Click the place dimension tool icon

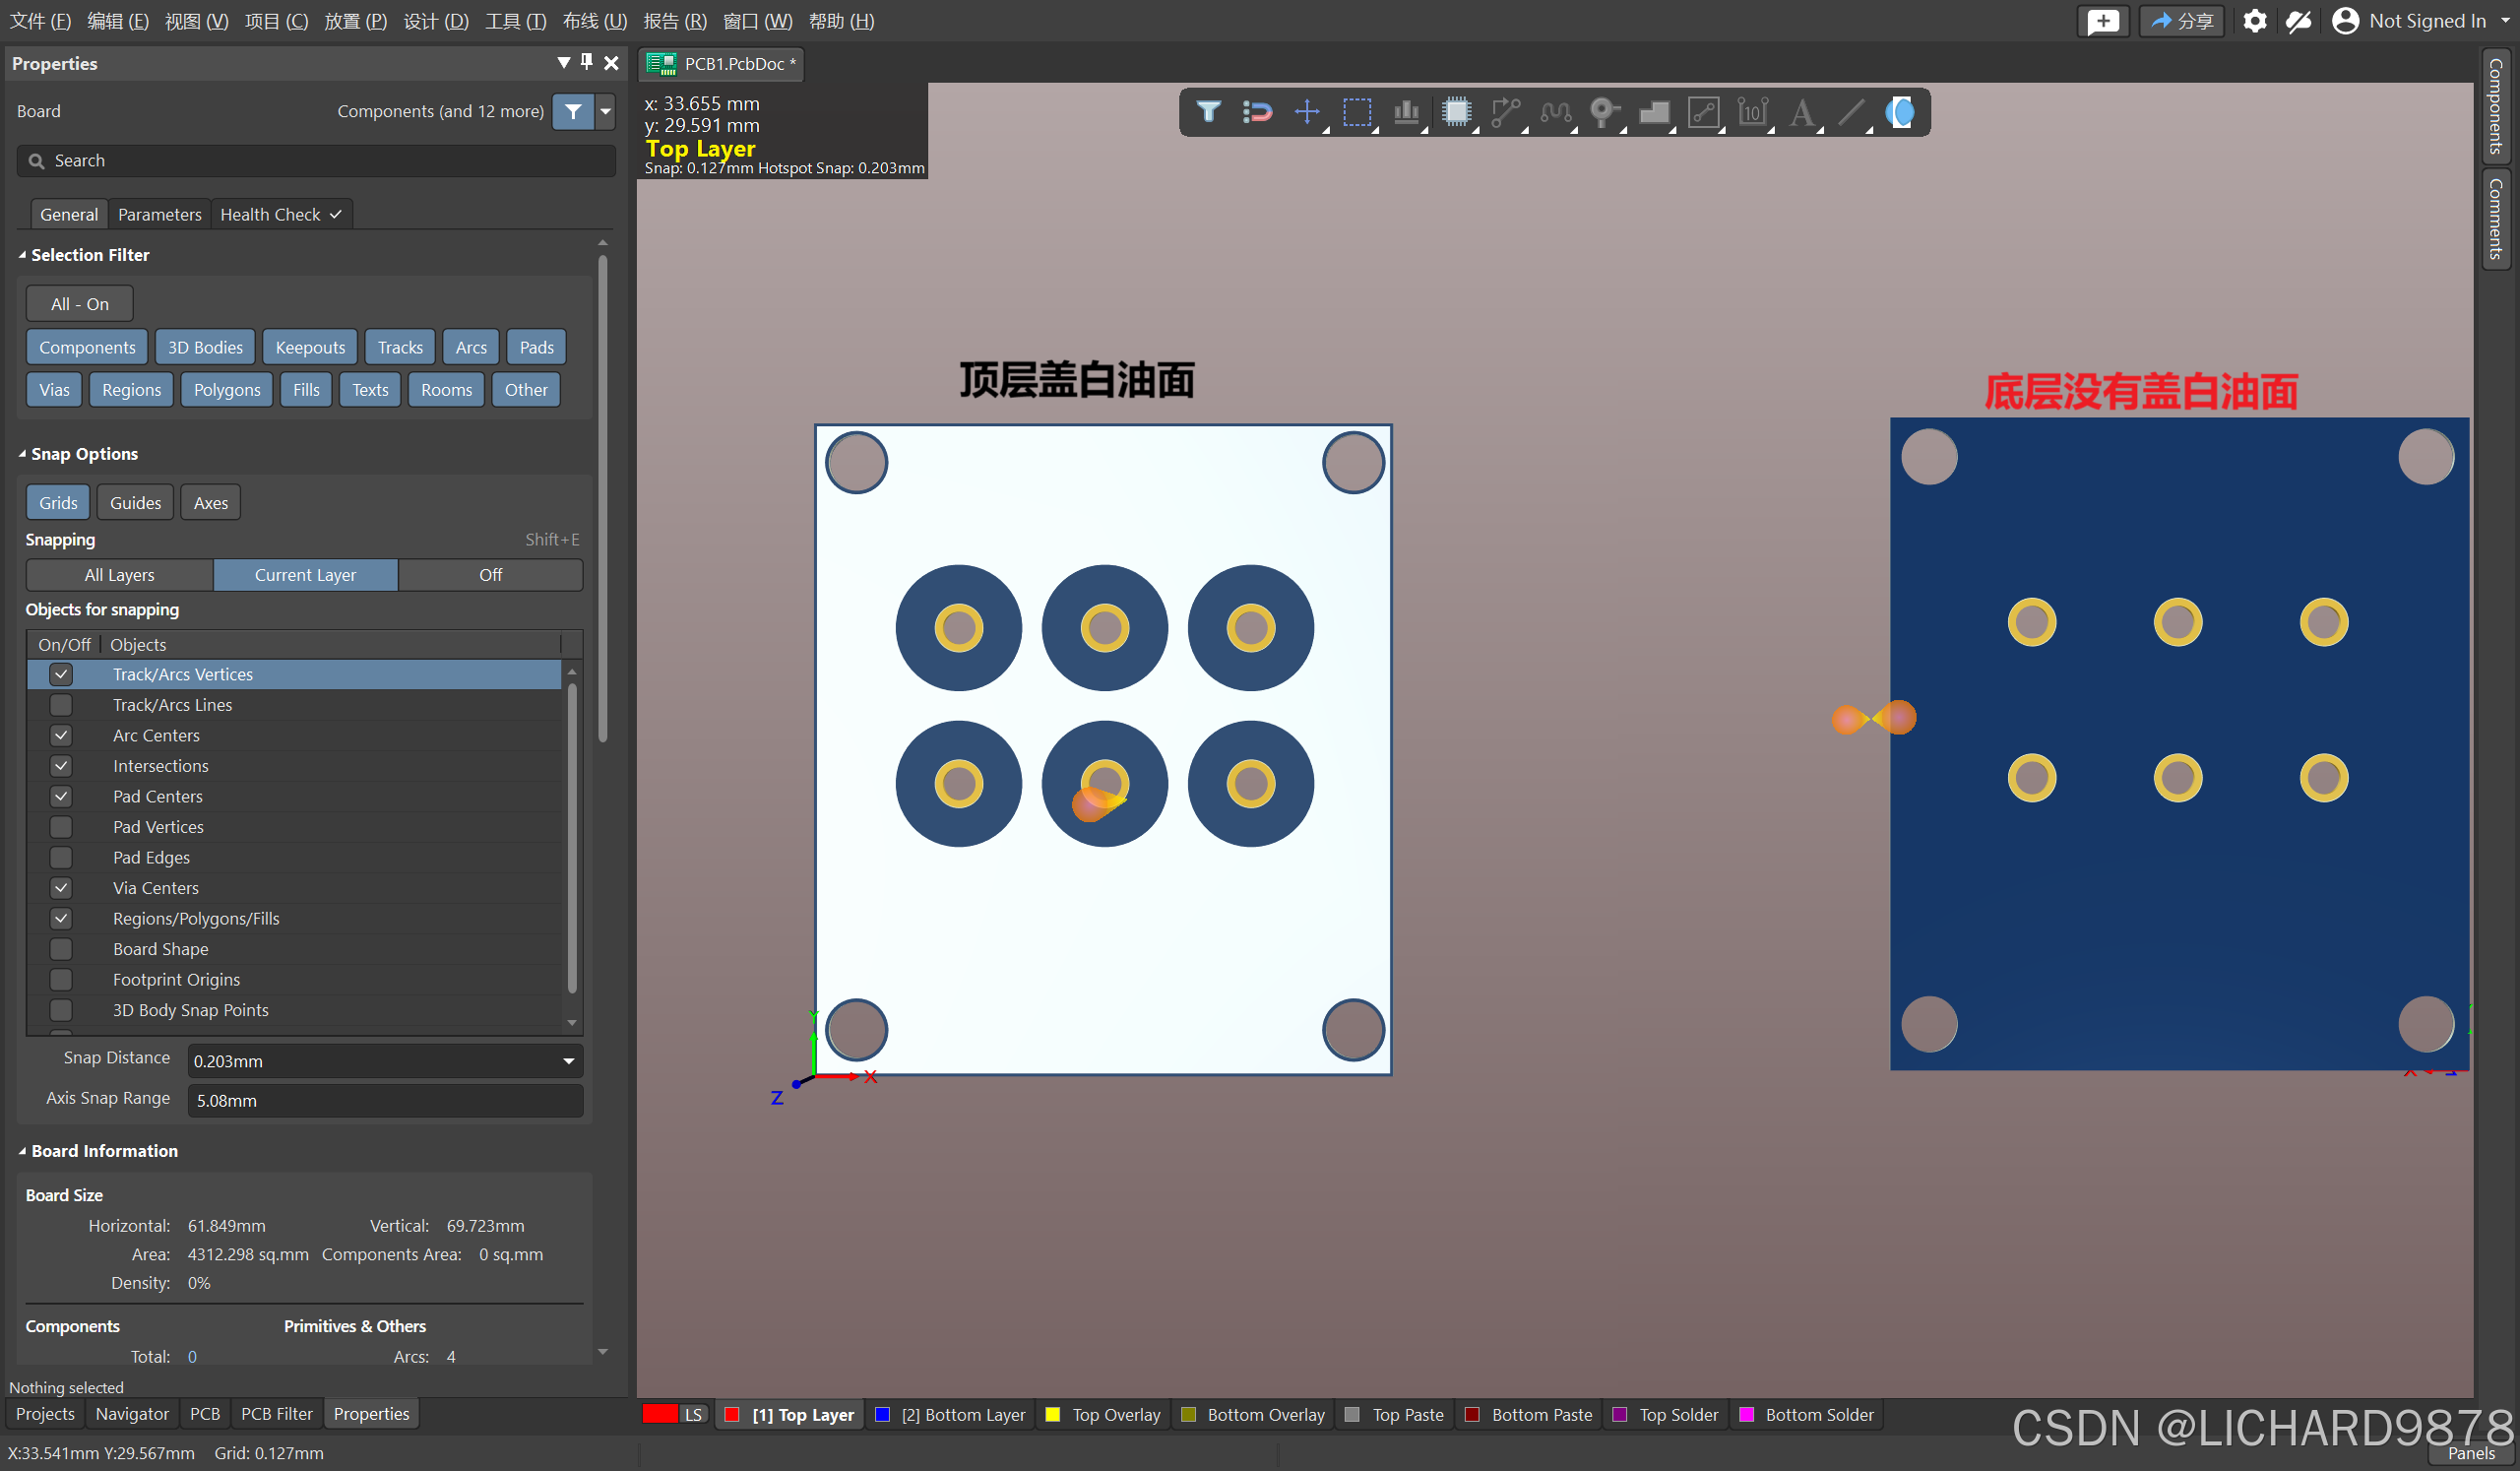1752,112
